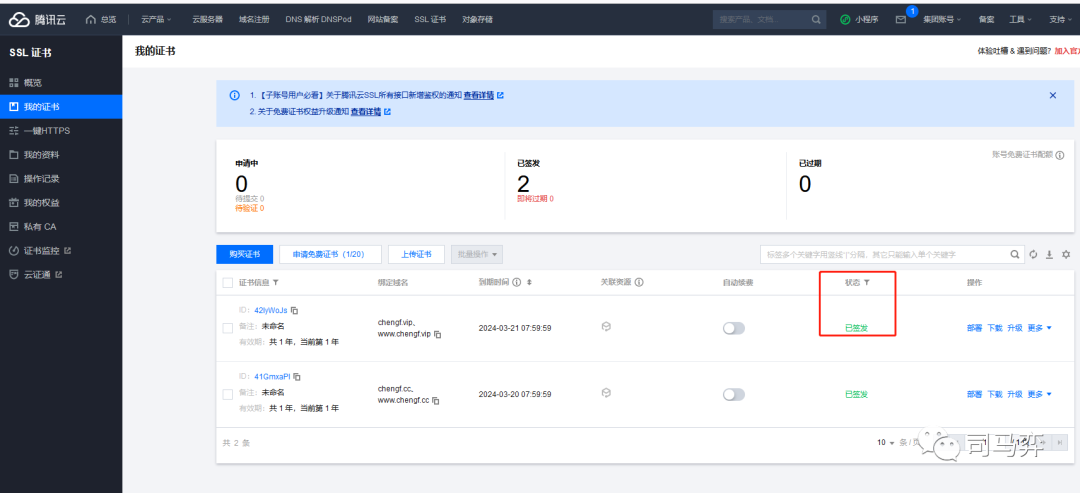Go to DNS 解析 DNSPod in top navigation
The width and height of the screenshot is (1080, 493).
(x=318, y=19)
